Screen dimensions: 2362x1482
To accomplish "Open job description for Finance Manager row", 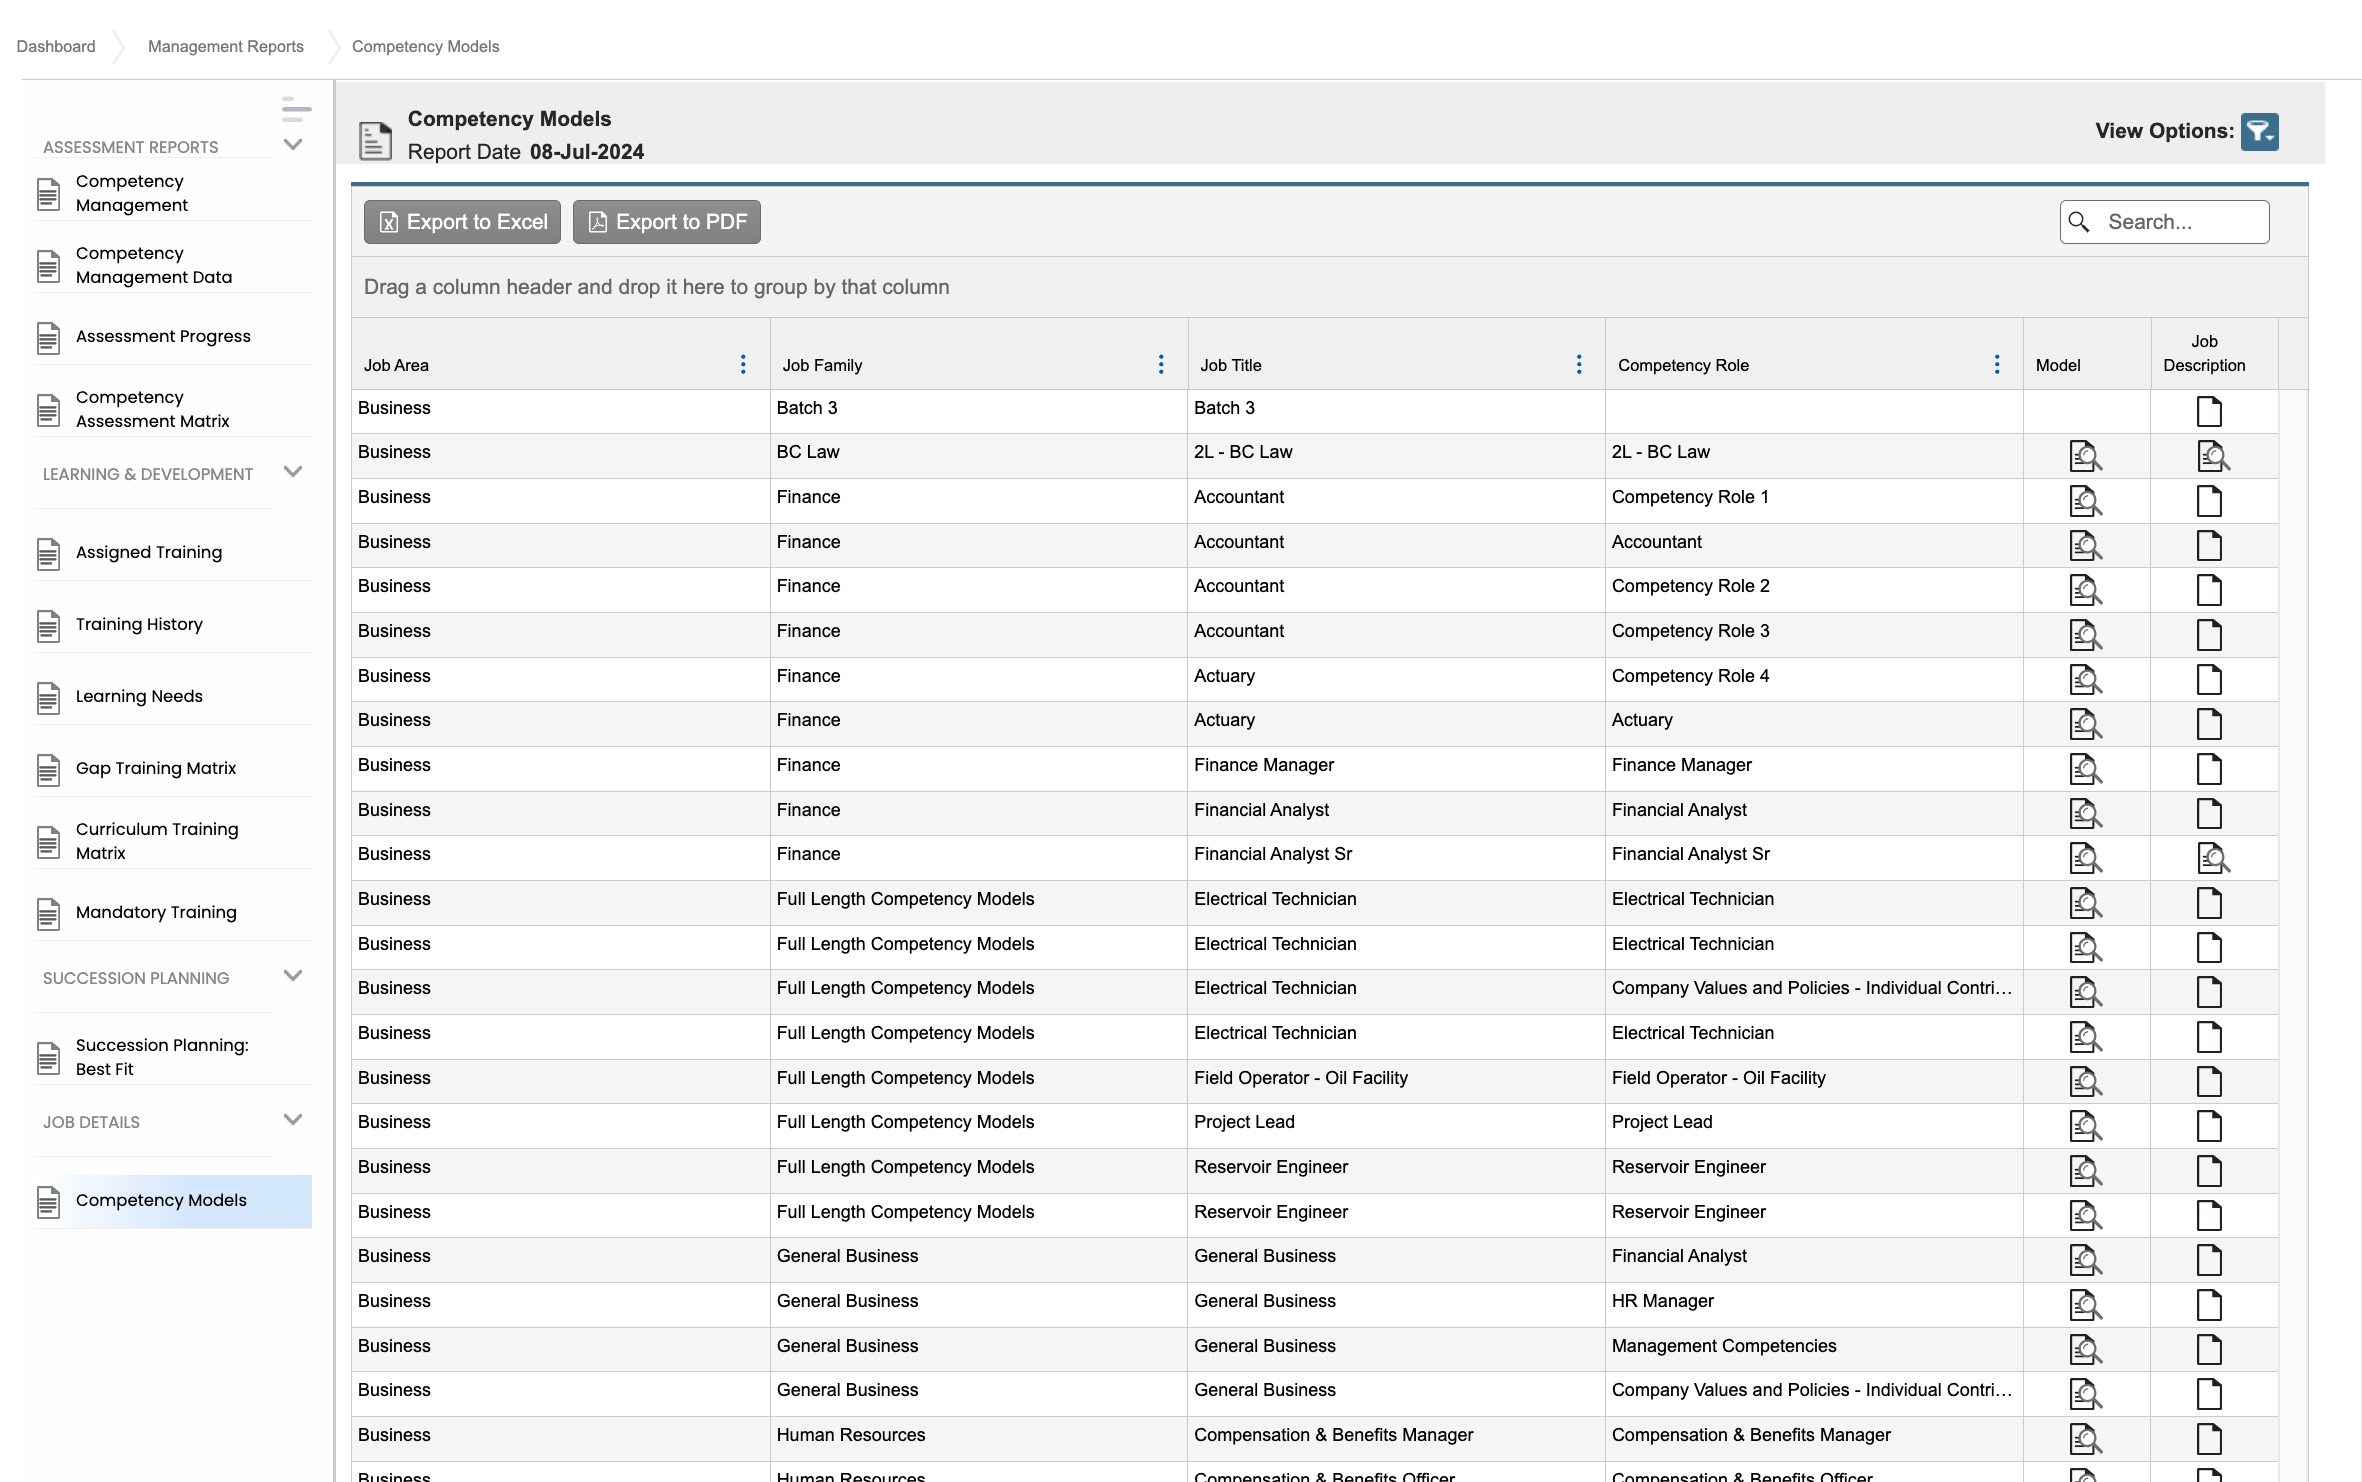I will tap(2209, 769).
